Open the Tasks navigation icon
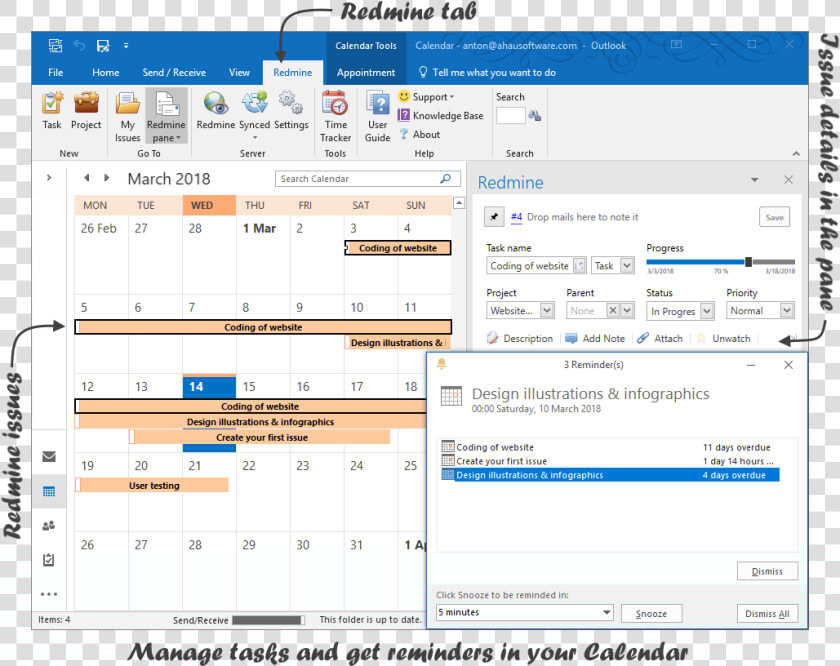This screenshot has width=840, height=666. pos(49,560)
